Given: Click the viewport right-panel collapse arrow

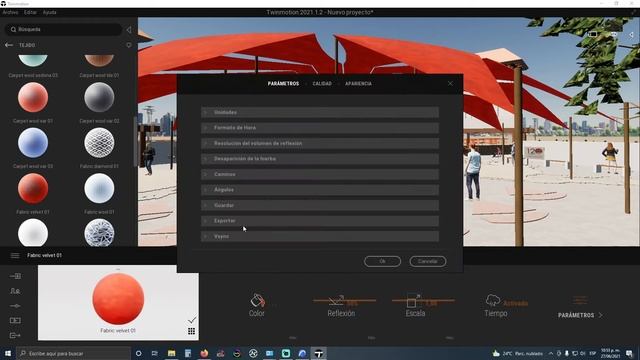Looking at the screenshot, I should pos(631,35).
